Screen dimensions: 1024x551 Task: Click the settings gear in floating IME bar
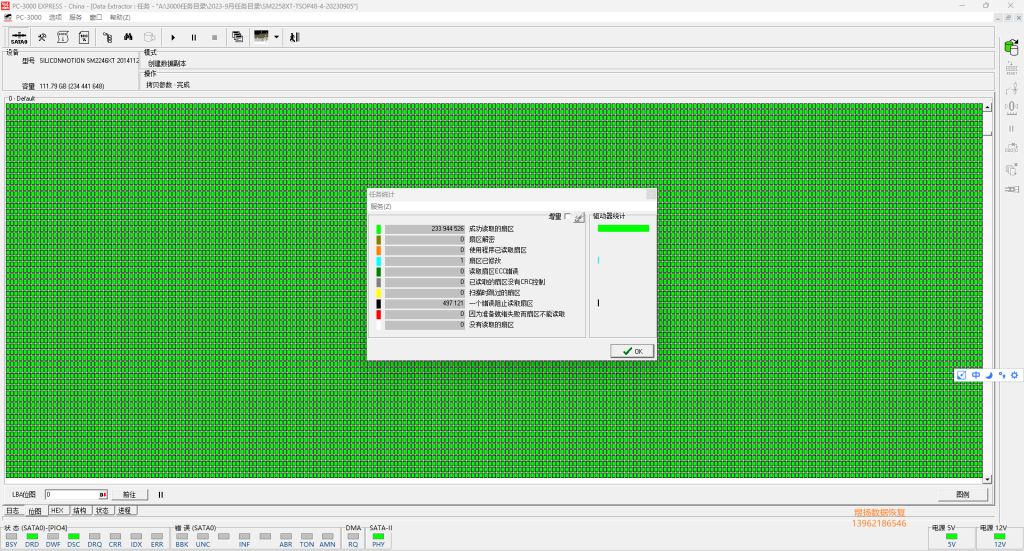(x=1013, y=375)
